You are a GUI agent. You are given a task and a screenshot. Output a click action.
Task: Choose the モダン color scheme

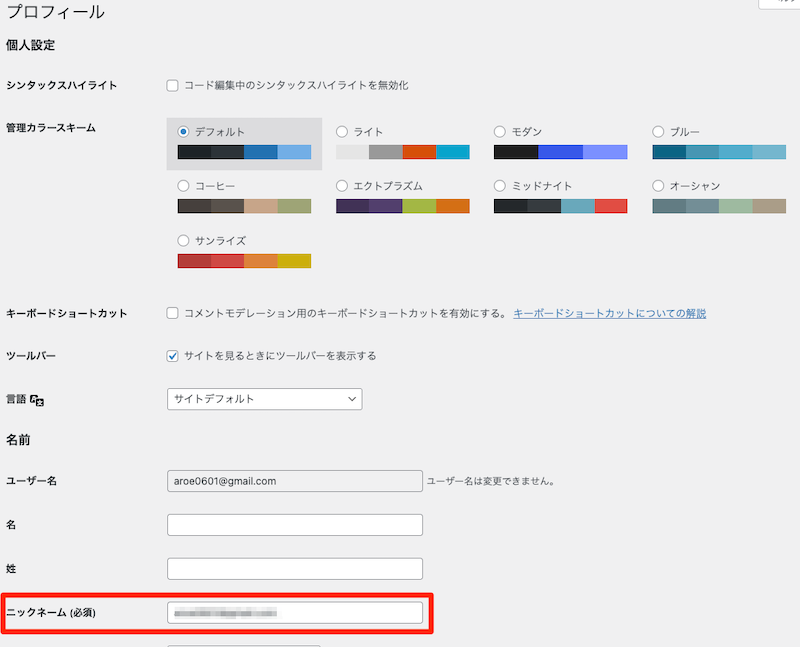pyautogui.click(x=500, y=132)
